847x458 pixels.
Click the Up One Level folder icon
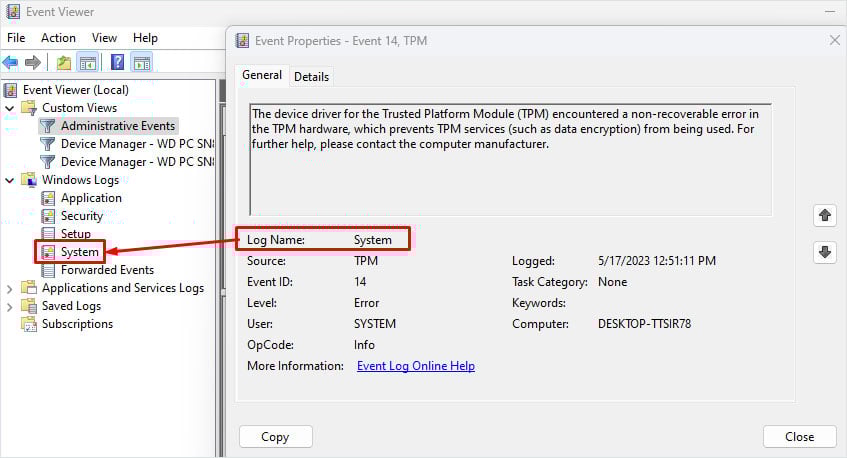point(64,63)
